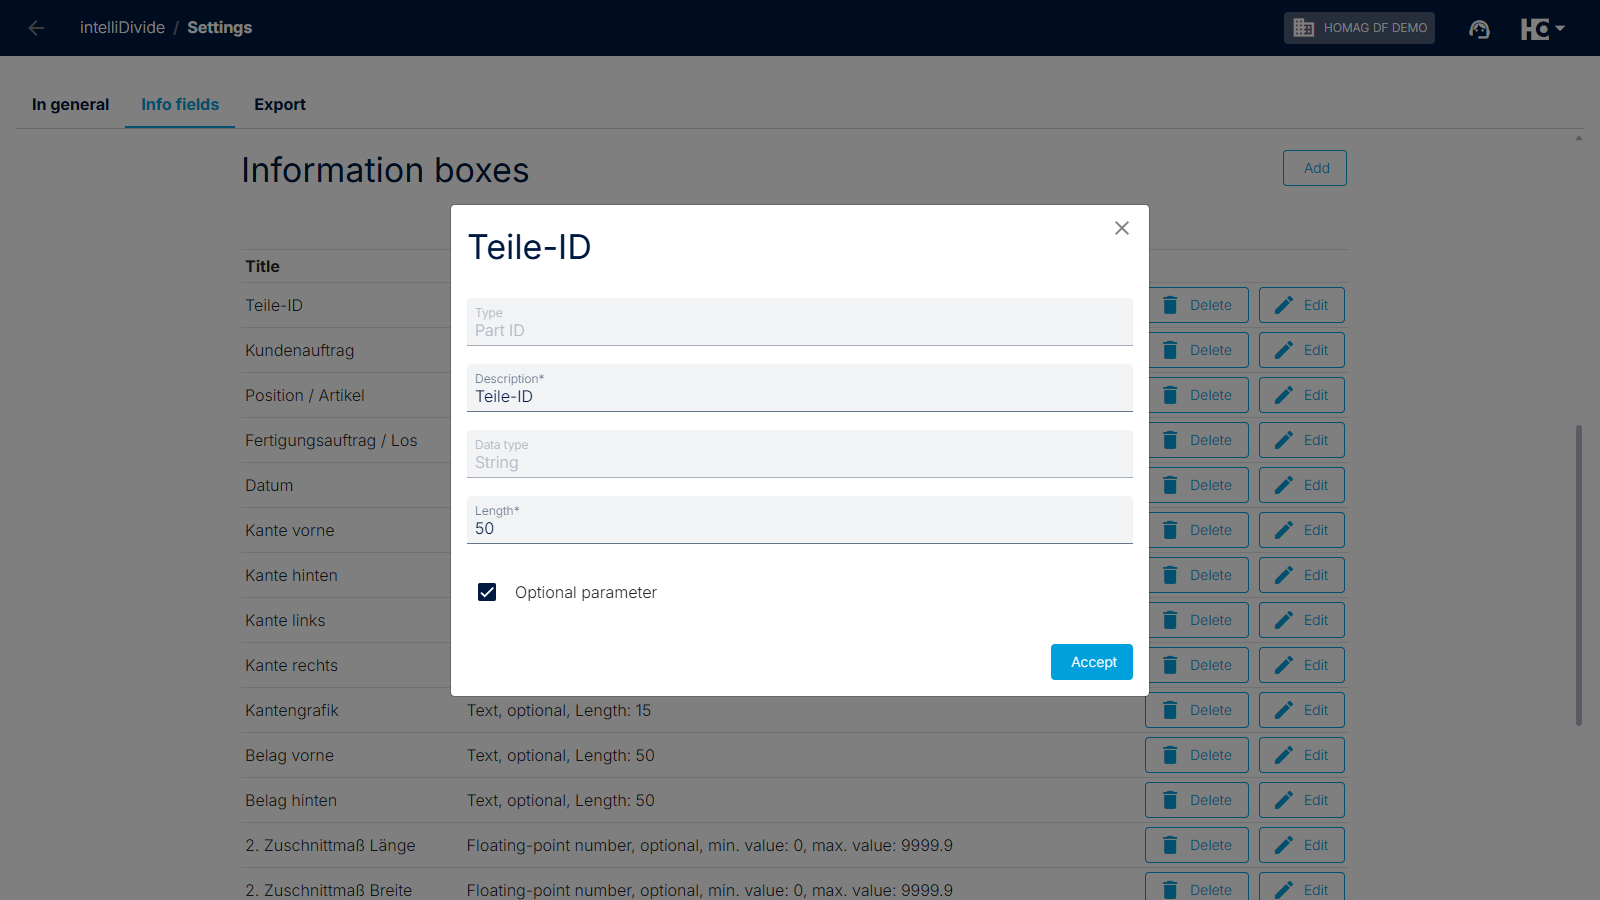Viewport: 1600px width, 900px height.
Task: Click the page vertical scrollbar thumb
Action: 1579,575
